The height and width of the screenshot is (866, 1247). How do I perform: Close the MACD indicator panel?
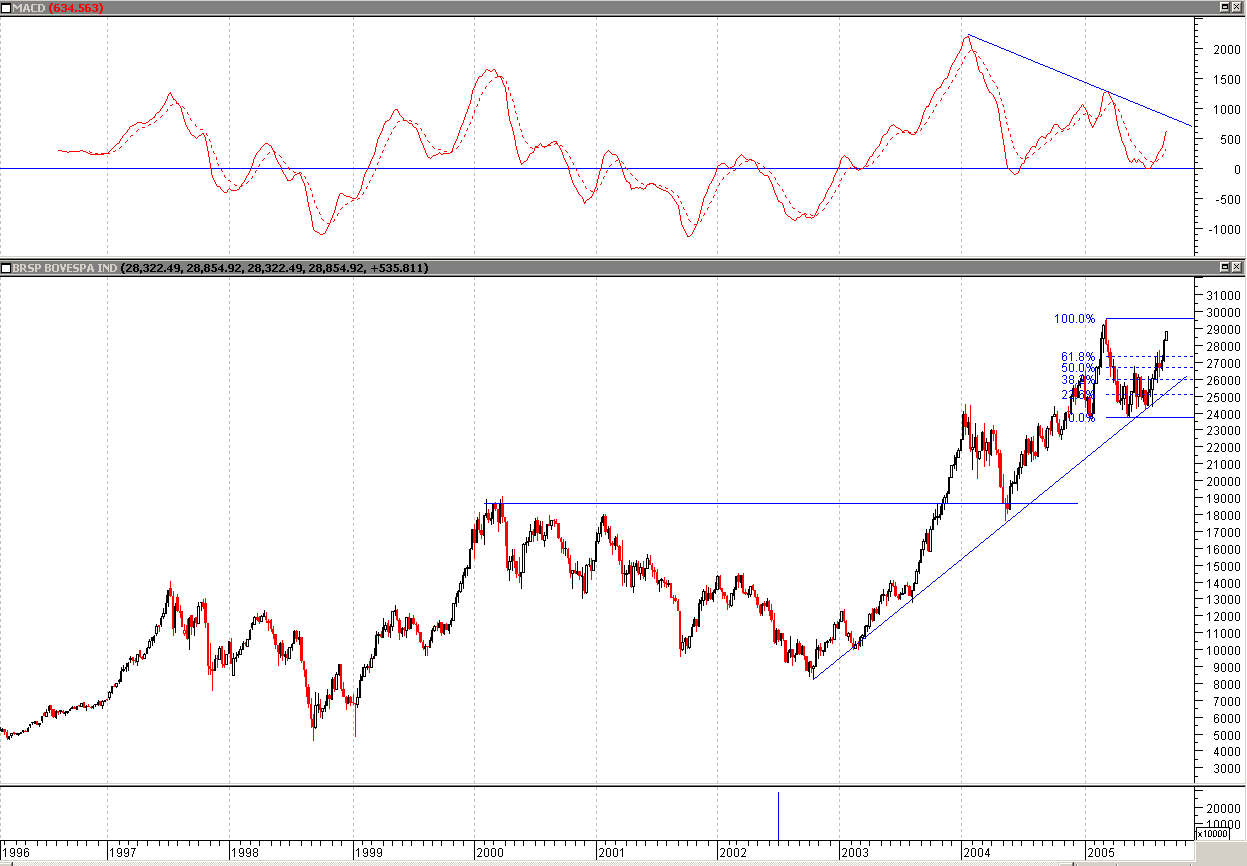pos(1237,7)
